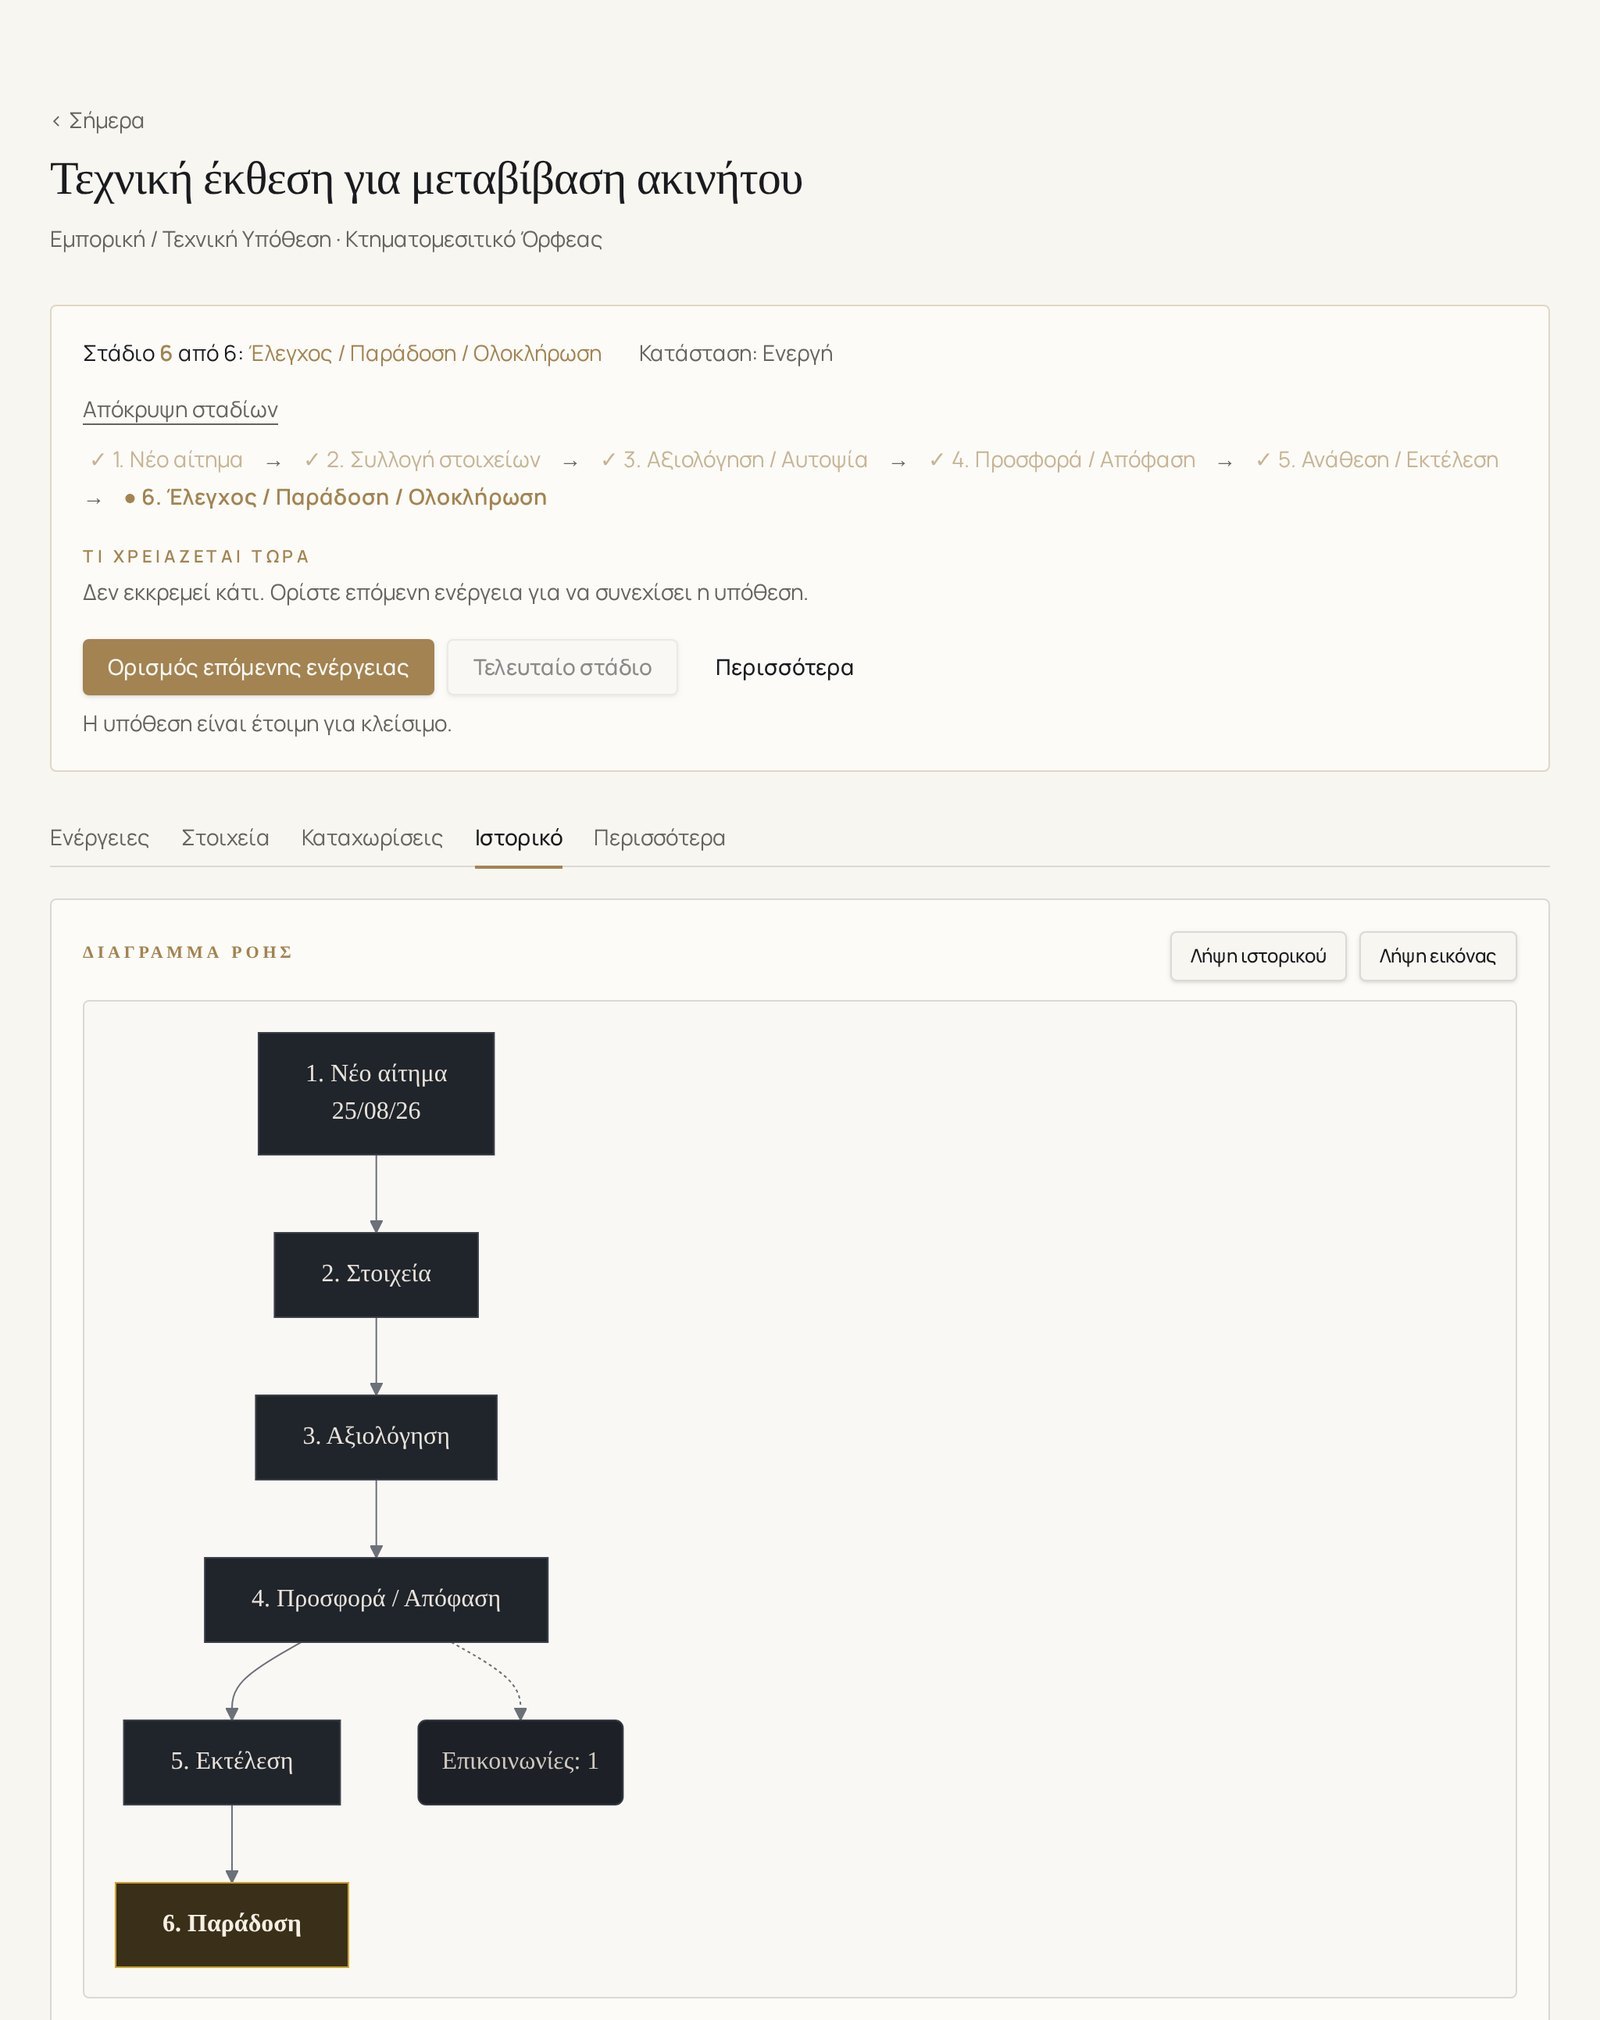This screenshot has height=2020, width=1600.
Task: Open the Περισσότερα tab
Action: 659,838
